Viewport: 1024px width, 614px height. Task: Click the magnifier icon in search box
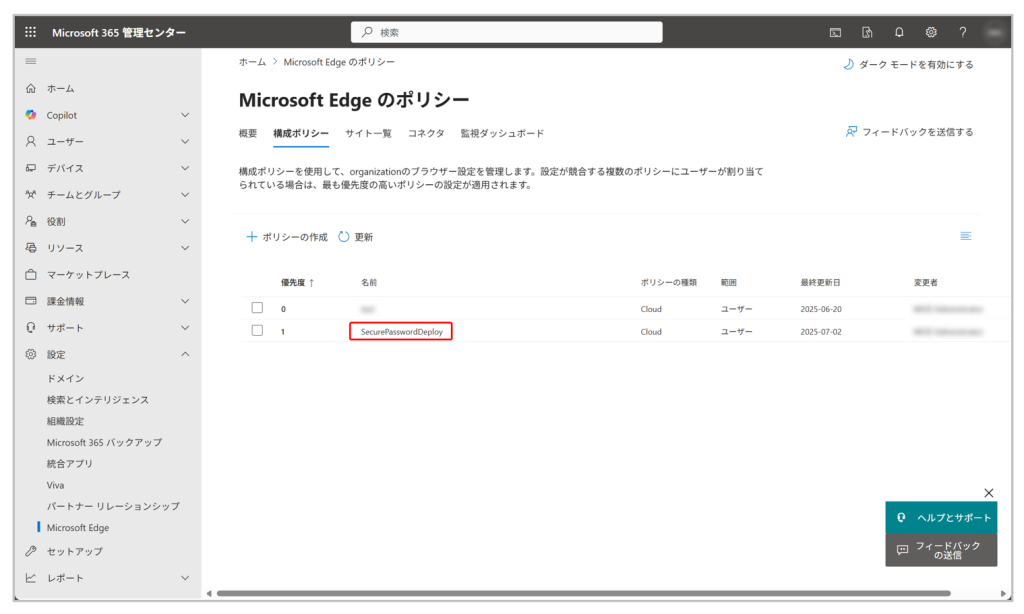point(367,32)
